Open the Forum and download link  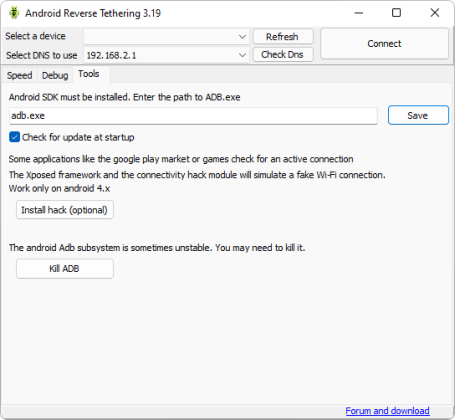pyautogui.click(x=387, y=411)
